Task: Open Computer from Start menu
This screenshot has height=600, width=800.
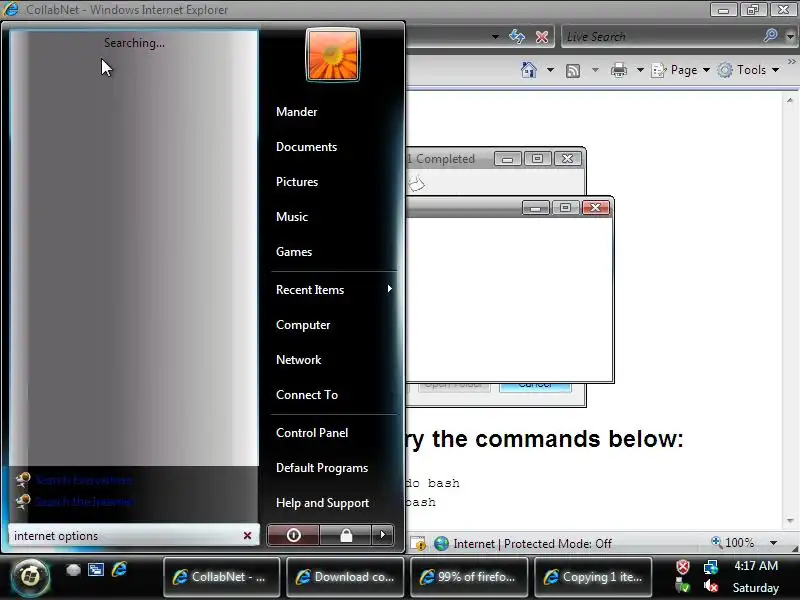Action: point(303,325)
